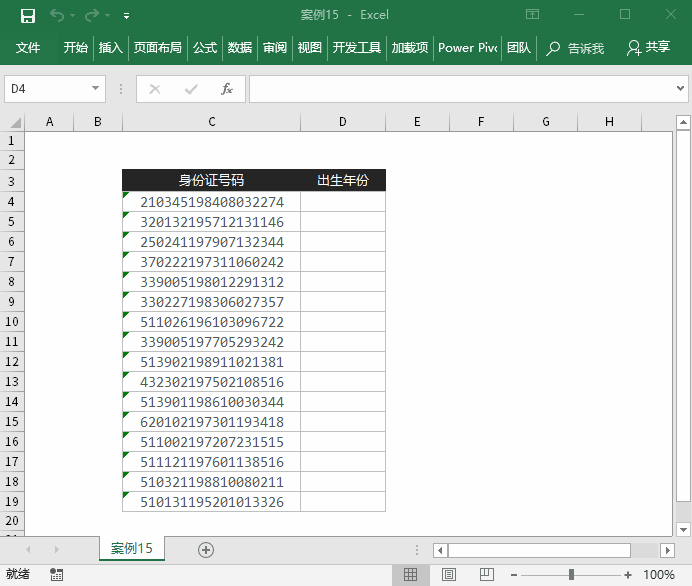
Task: Click the New Sheet plus icon
Action: (x=206, y=550)
